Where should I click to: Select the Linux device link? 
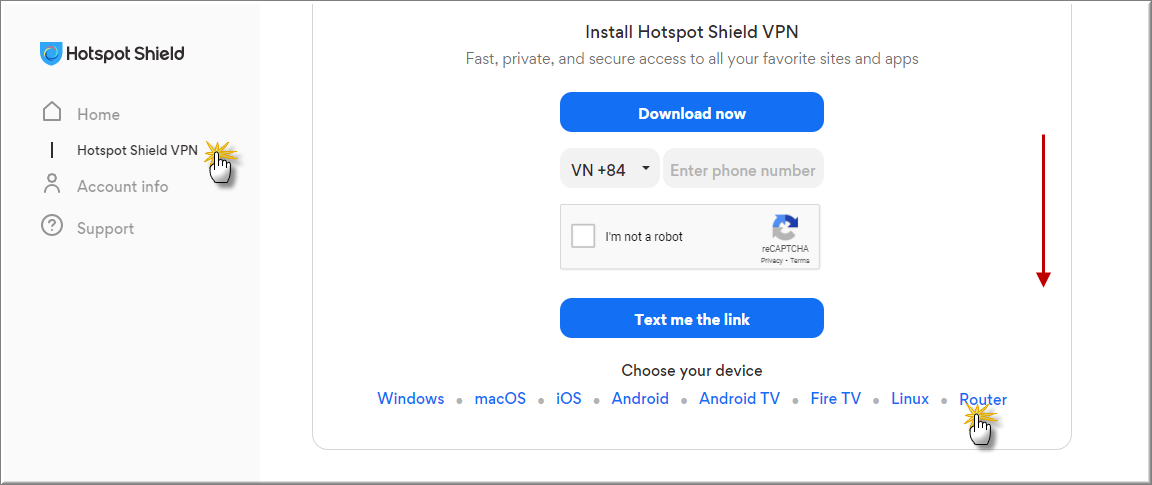click(x=910, y=398)
